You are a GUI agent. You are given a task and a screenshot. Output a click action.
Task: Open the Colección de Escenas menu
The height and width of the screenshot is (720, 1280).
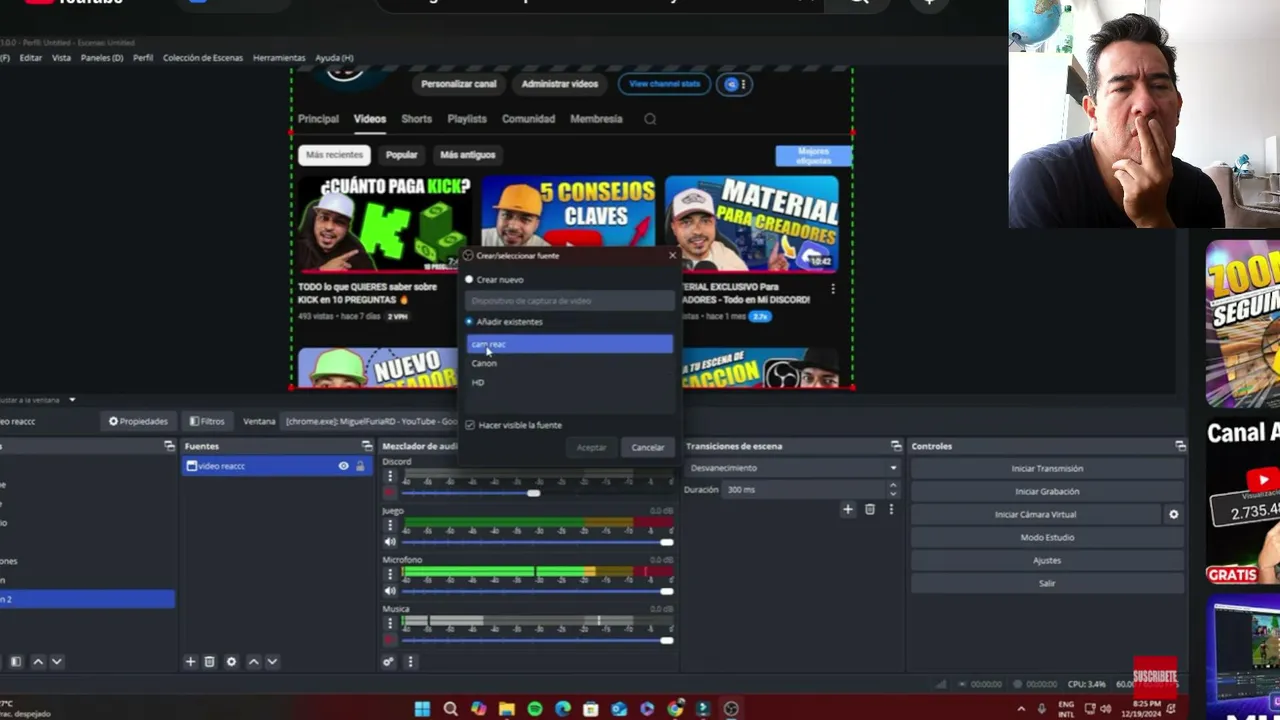[x=203, y=58]
